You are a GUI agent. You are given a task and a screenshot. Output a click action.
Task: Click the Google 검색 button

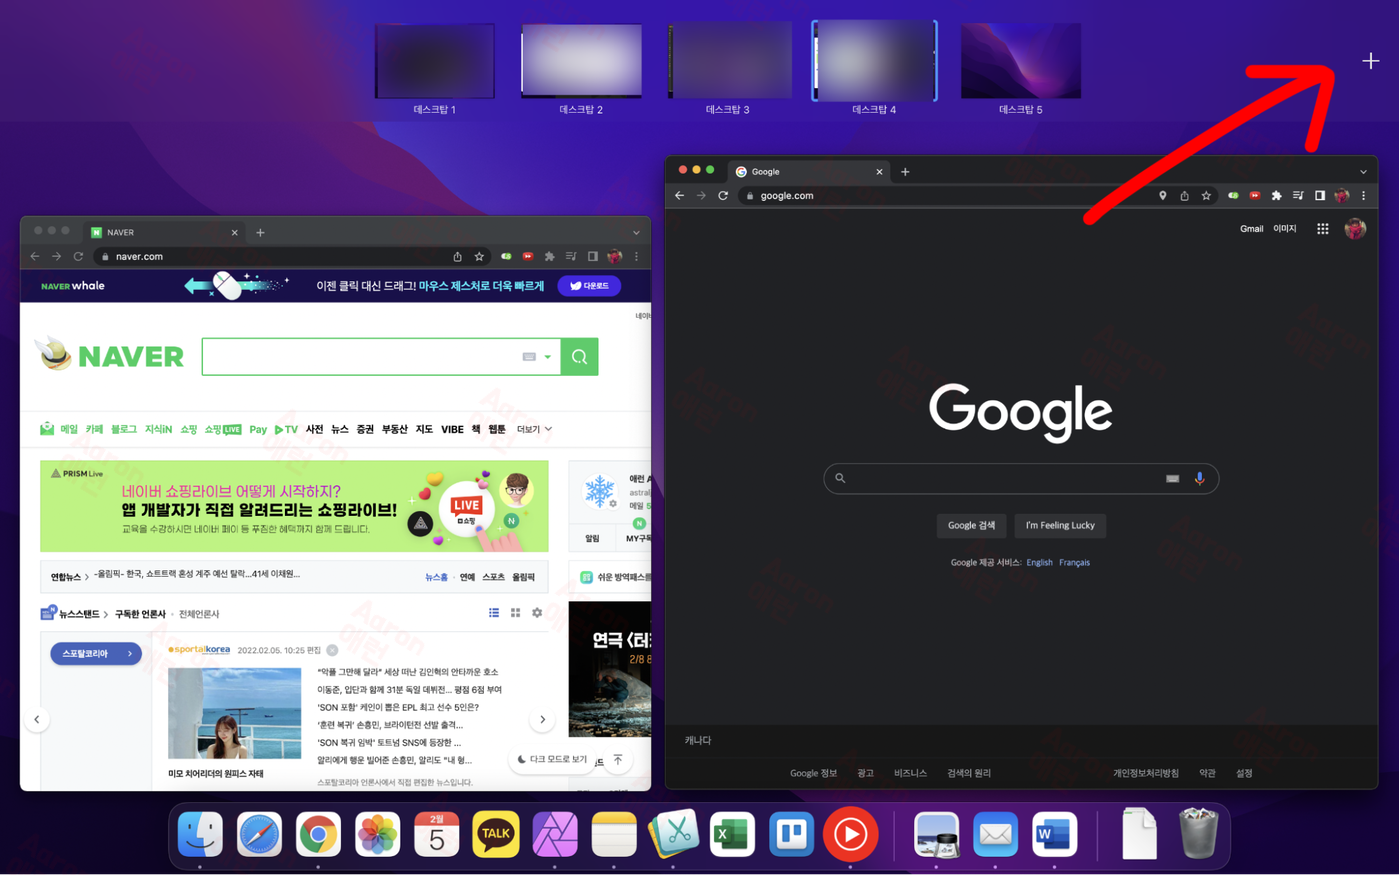pyautogui.click(x=971, y=525)
